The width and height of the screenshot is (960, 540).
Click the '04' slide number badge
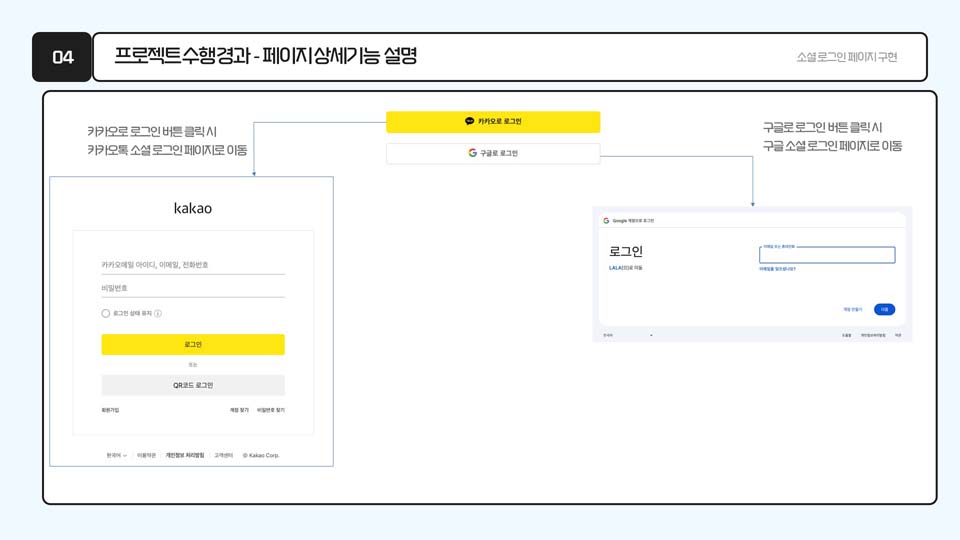coord(62,57)
